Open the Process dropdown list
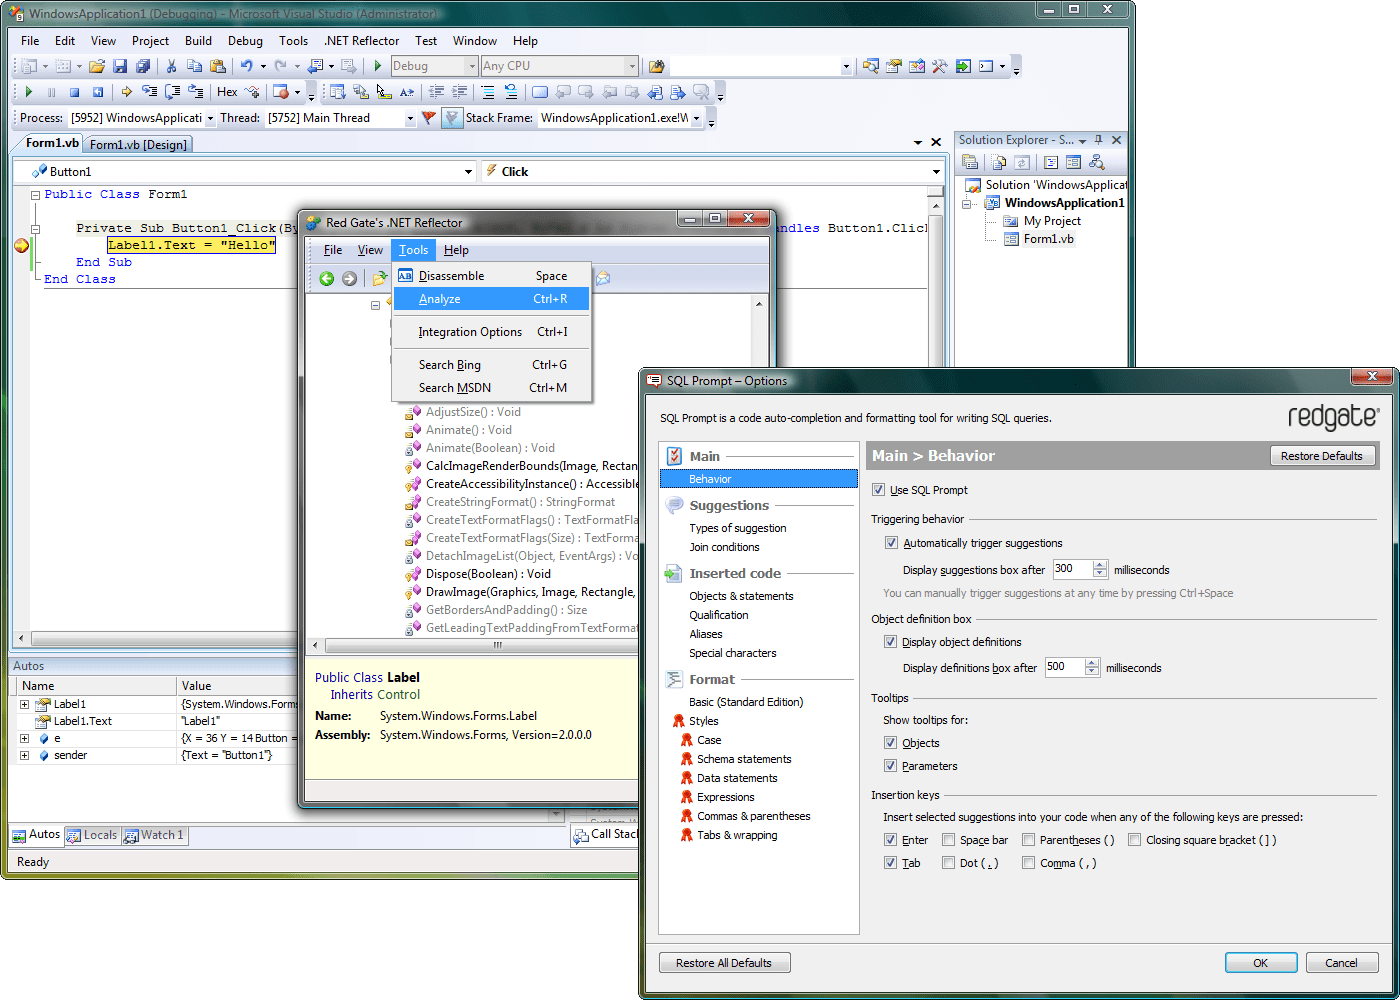 click(x=210, y=118)
